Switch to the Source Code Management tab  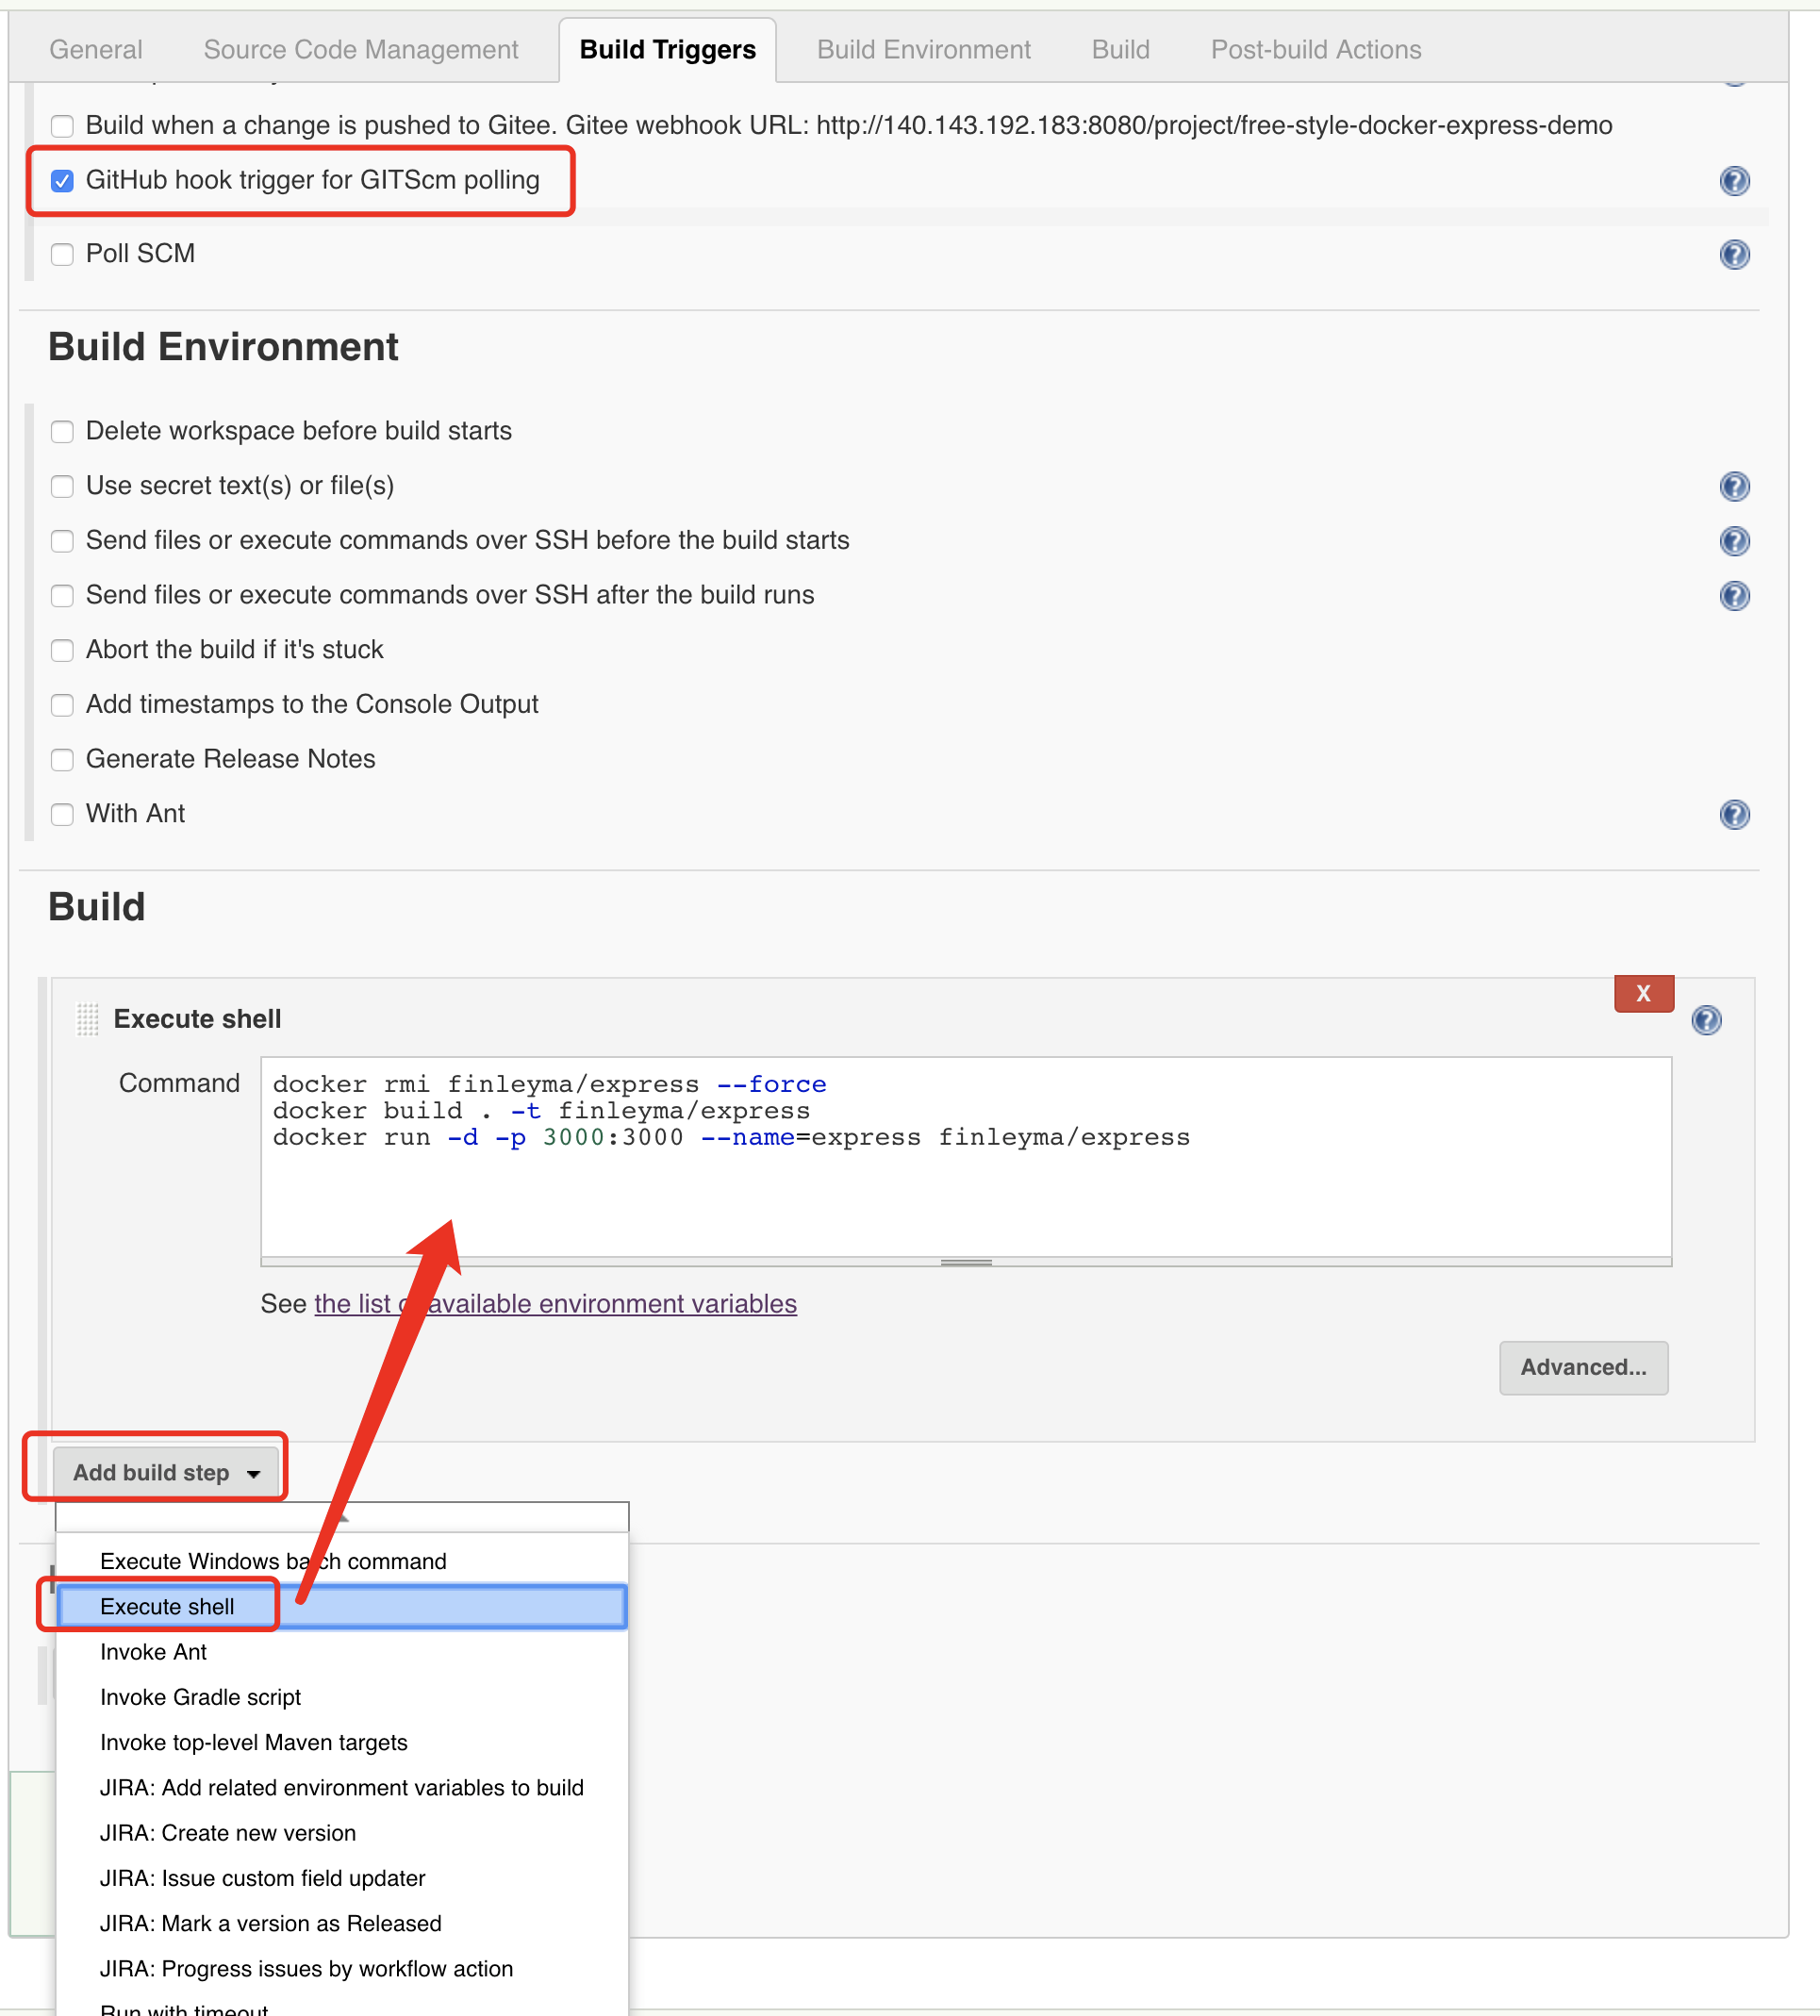(x=361, y=49)
